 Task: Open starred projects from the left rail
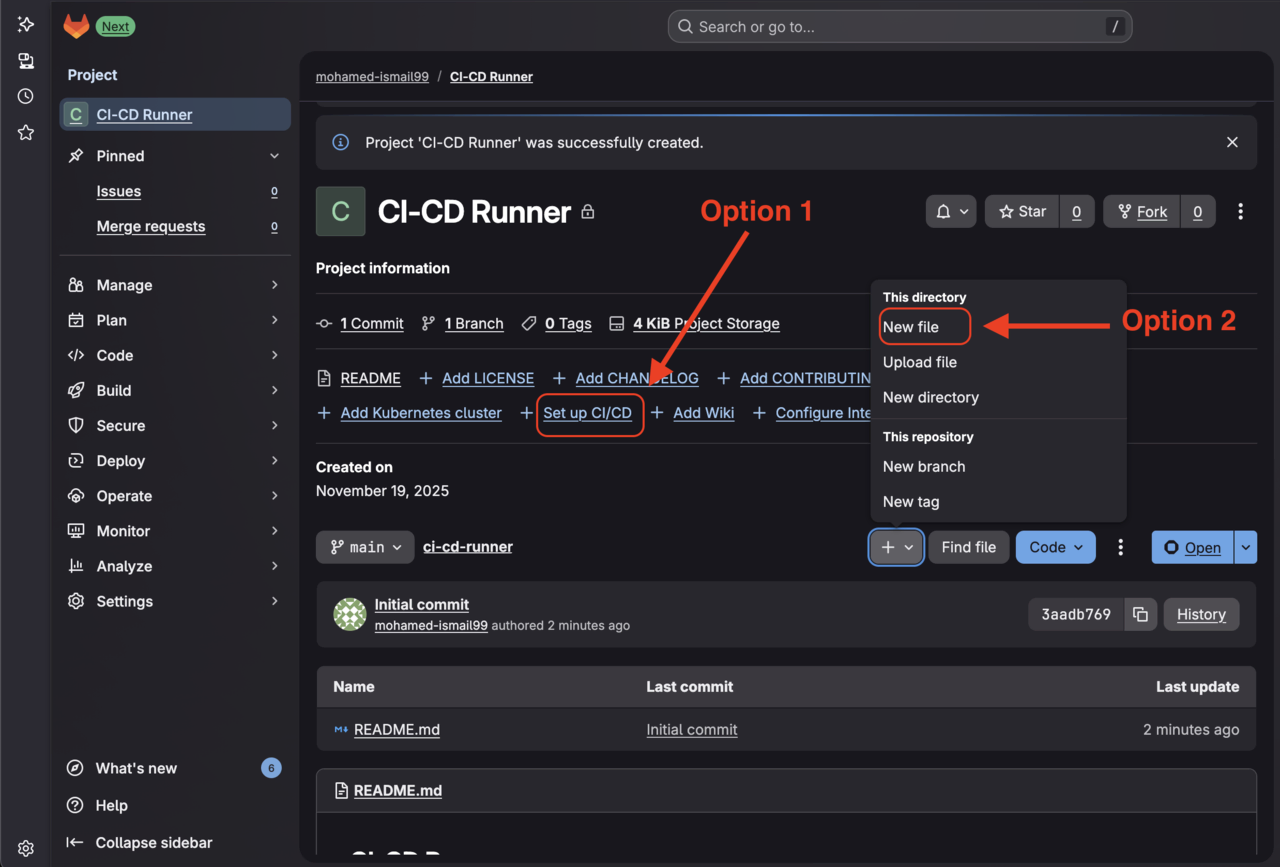[25, 132]
